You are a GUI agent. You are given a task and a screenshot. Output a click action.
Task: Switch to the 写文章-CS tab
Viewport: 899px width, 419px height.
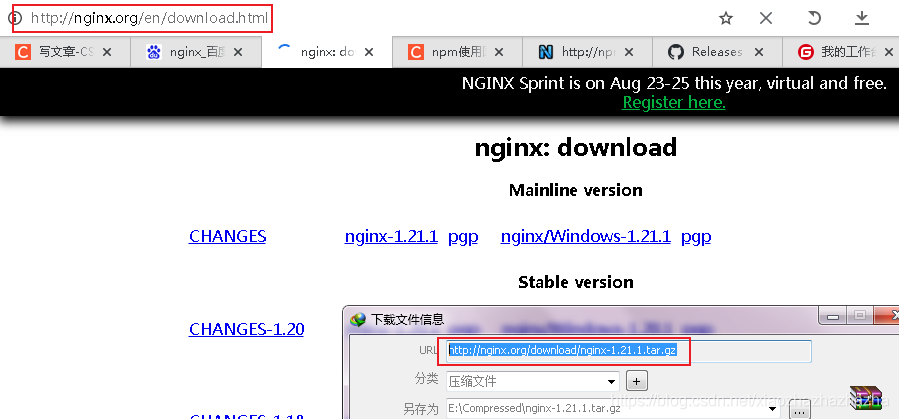pyautogui.click(x=65, y=52)
